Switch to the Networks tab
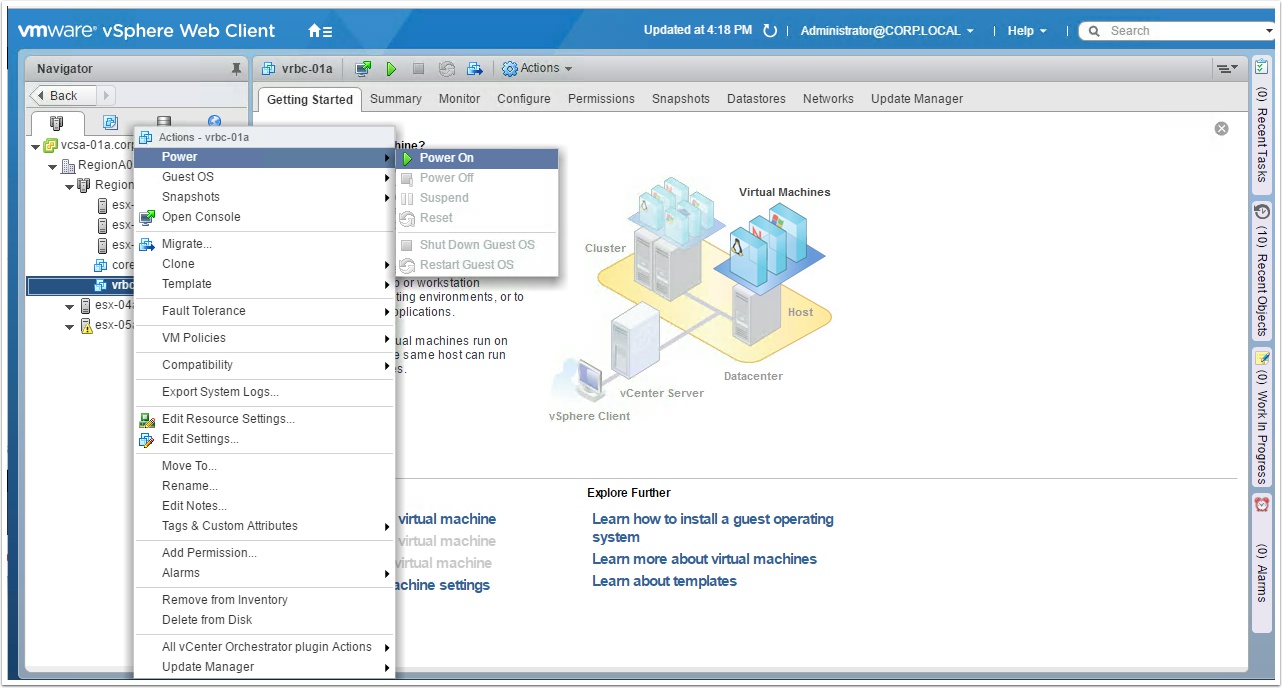 coord(828,99)
